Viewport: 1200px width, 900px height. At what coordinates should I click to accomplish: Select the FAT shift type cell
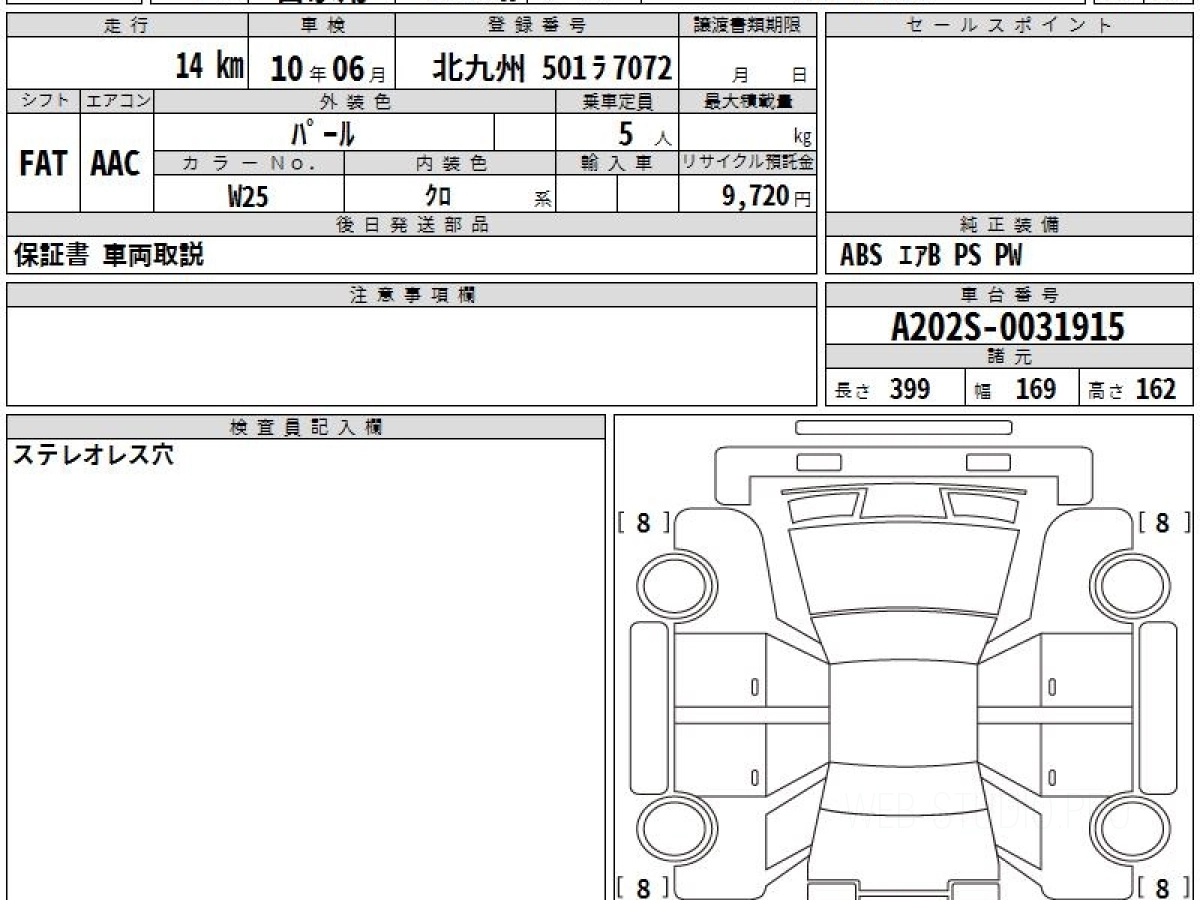tap(43, 163)
